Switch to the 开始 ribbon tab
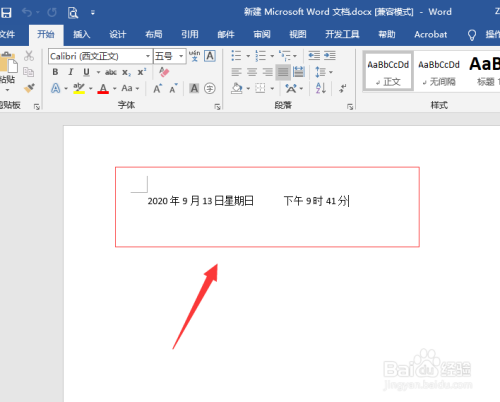 pos(46,34)
